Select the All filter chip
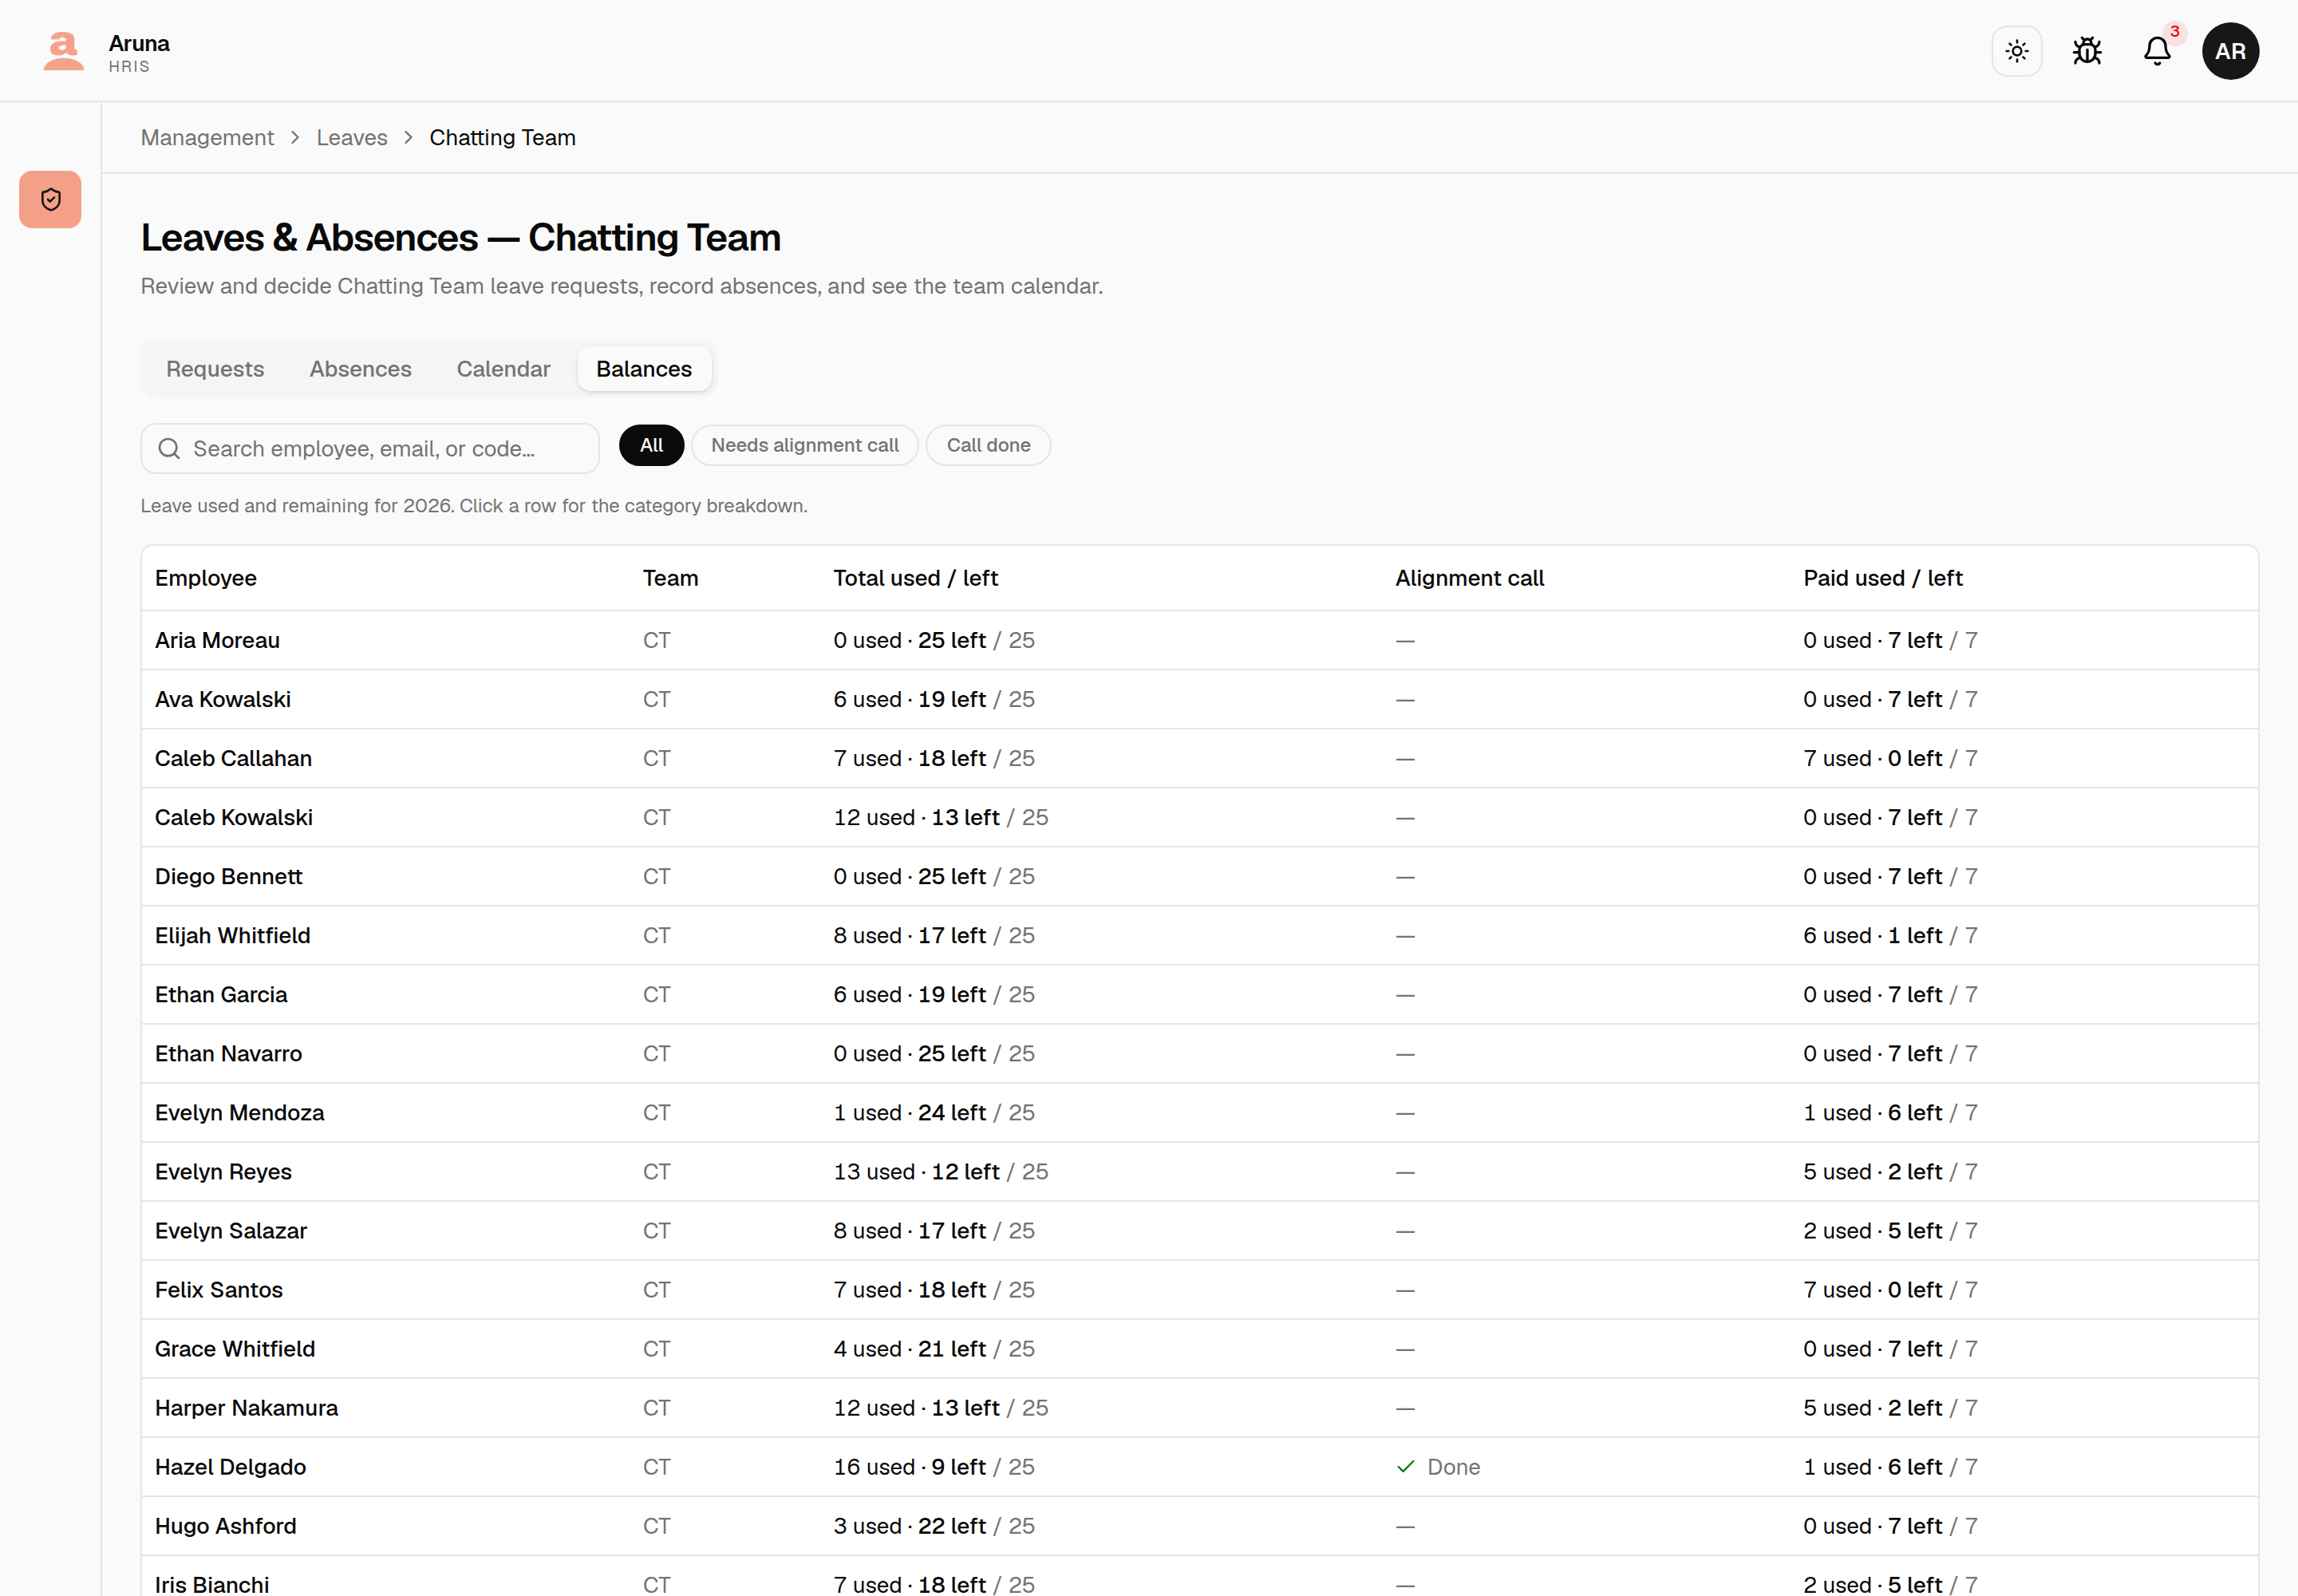2298x1596 pixels. point(651,445)
